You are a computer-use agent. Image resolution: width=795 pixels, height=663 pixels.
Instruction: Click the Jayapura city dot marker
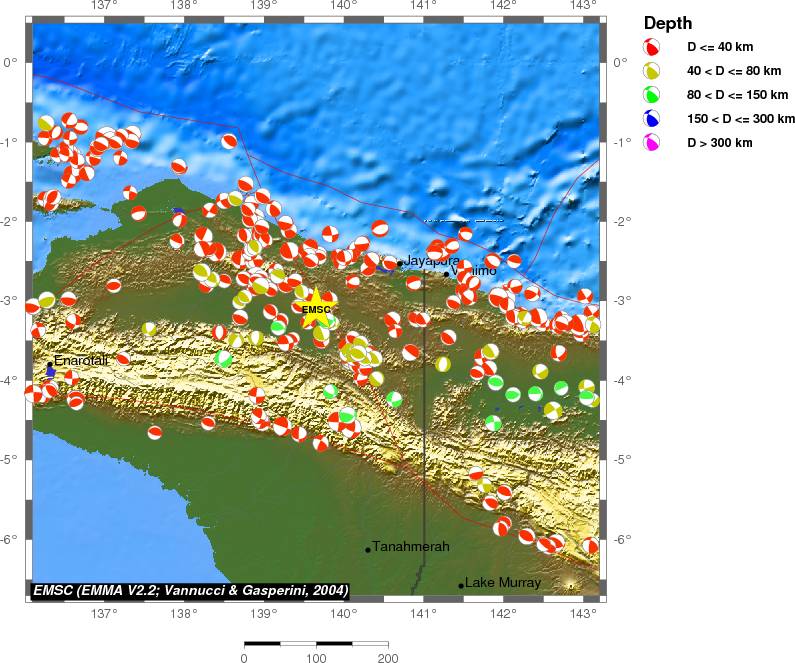click(x=399, y=264)
